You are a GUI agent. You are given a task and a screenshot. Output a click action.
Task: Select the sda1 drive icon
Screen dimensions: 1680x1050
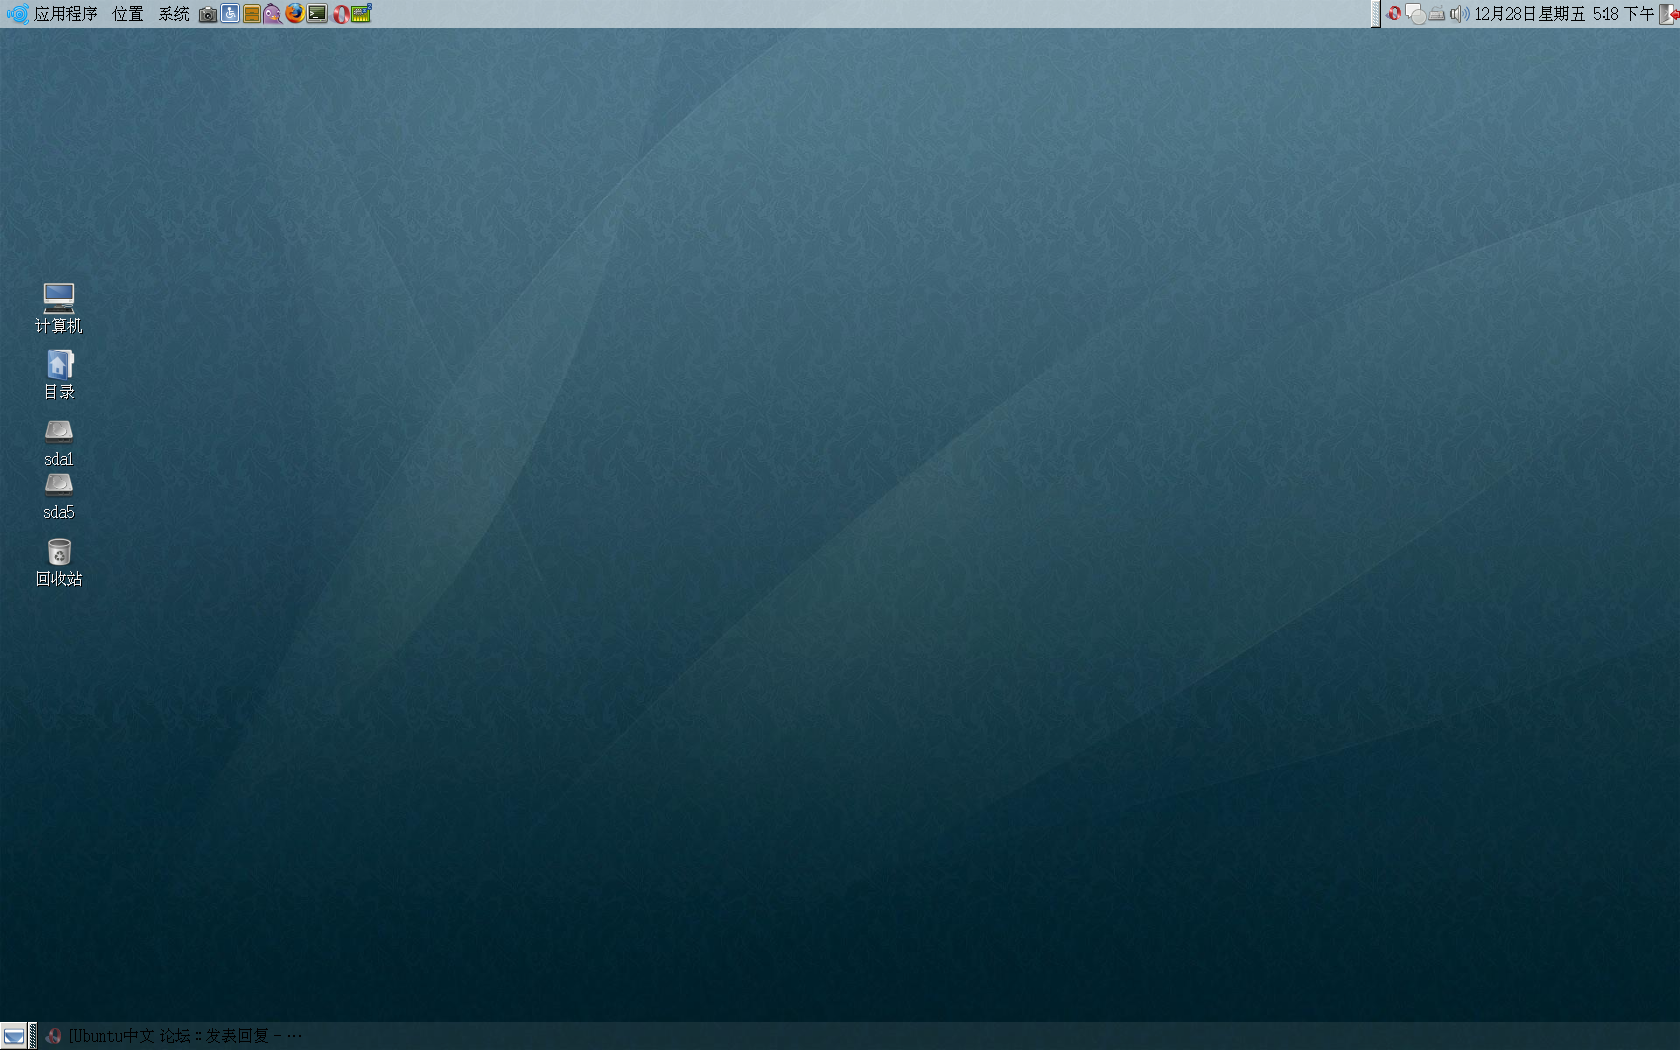59,443
